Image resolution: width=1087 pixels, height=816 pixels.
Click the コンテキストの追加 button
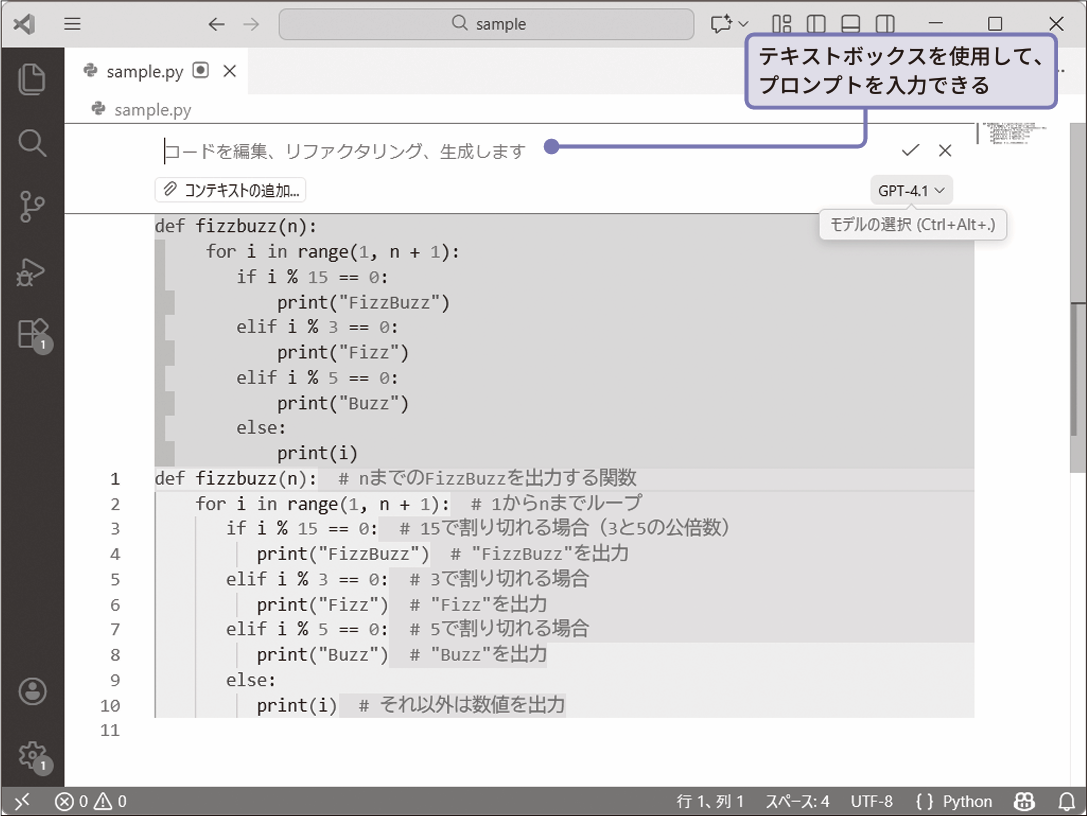coord(231,190)
